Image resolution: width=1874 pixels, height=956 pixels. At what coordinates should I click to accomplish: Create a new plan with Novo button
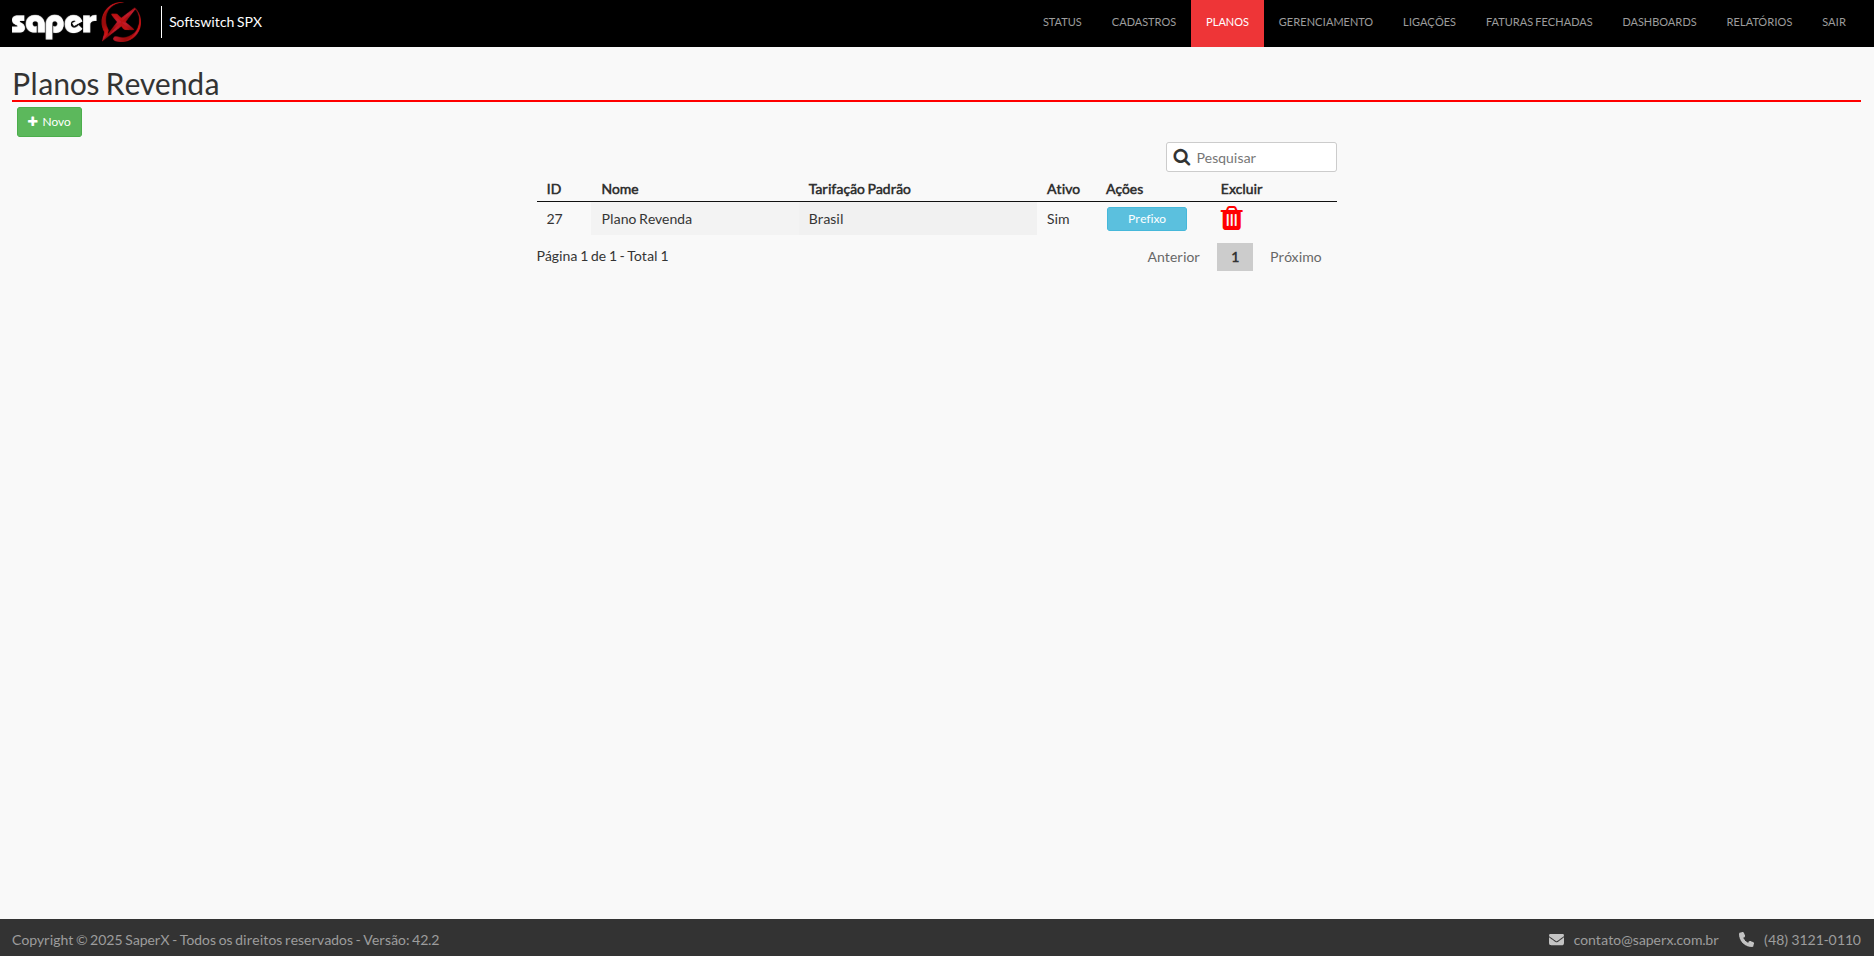(49, 122)
